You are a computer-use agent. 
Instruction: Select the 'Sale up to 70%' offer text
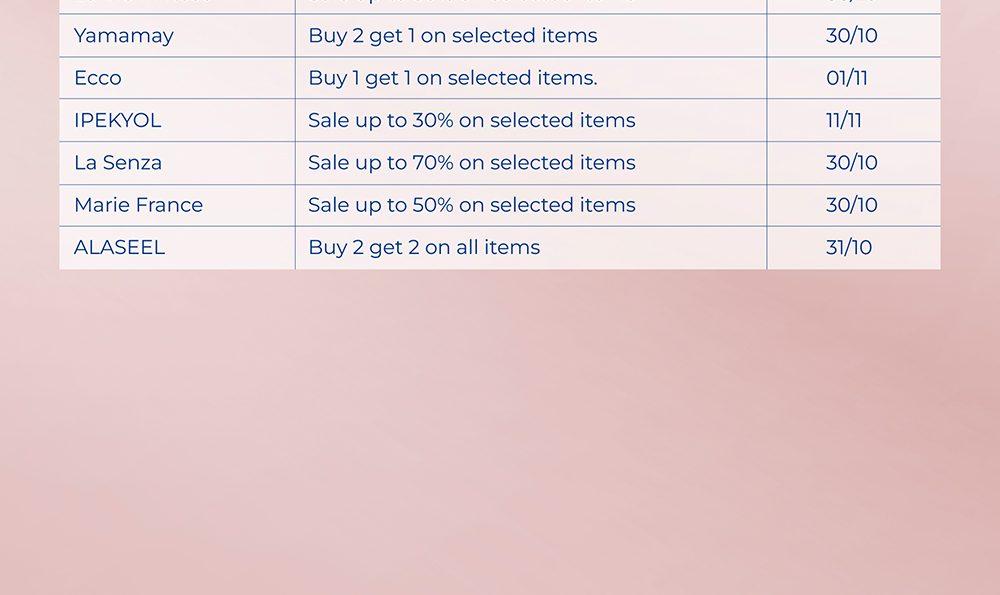tap(471, 163)
